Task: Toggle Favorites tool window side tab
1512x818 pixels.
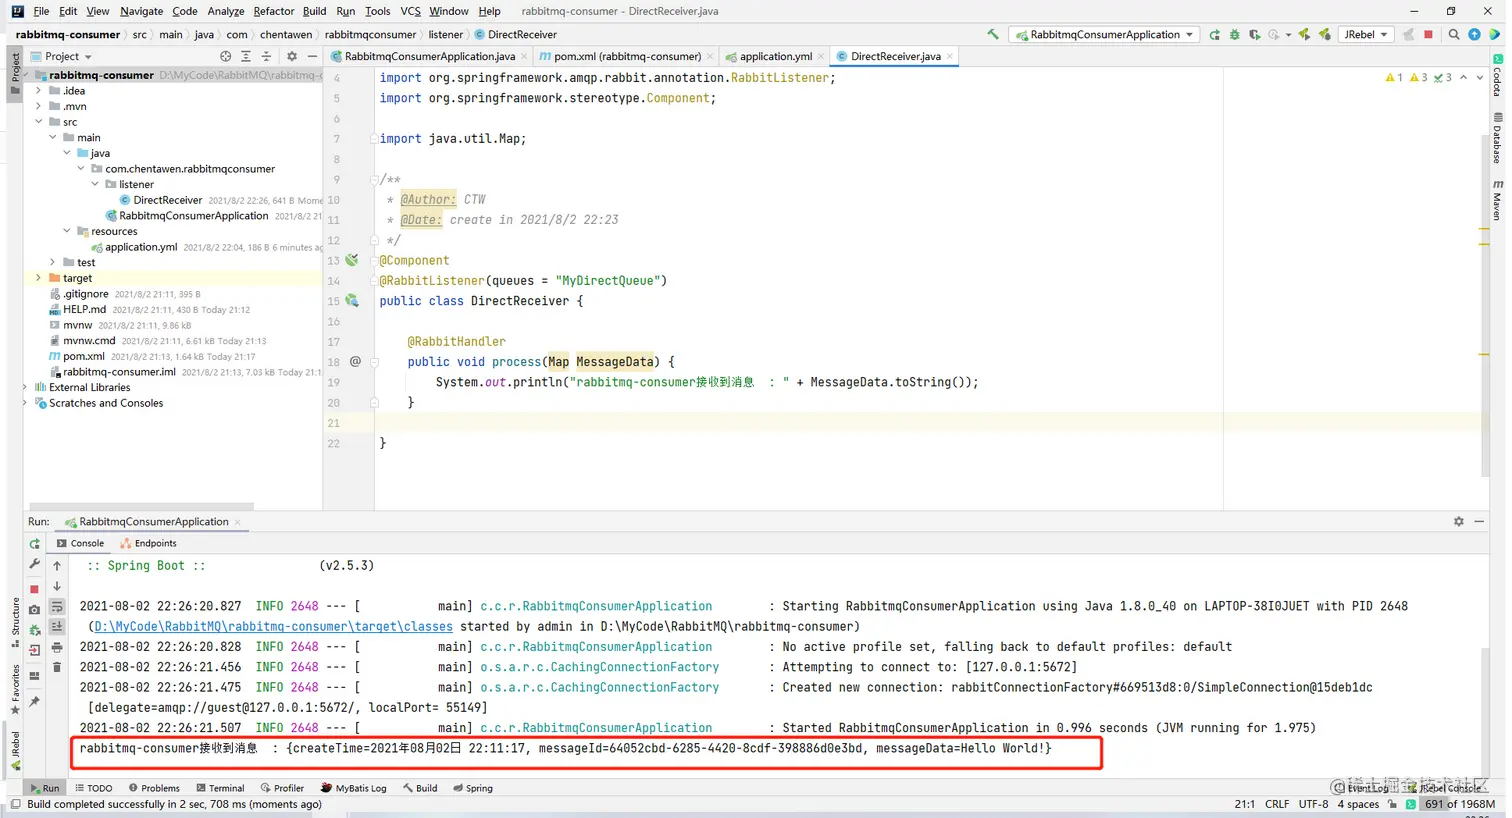Action: coord(15,690)
